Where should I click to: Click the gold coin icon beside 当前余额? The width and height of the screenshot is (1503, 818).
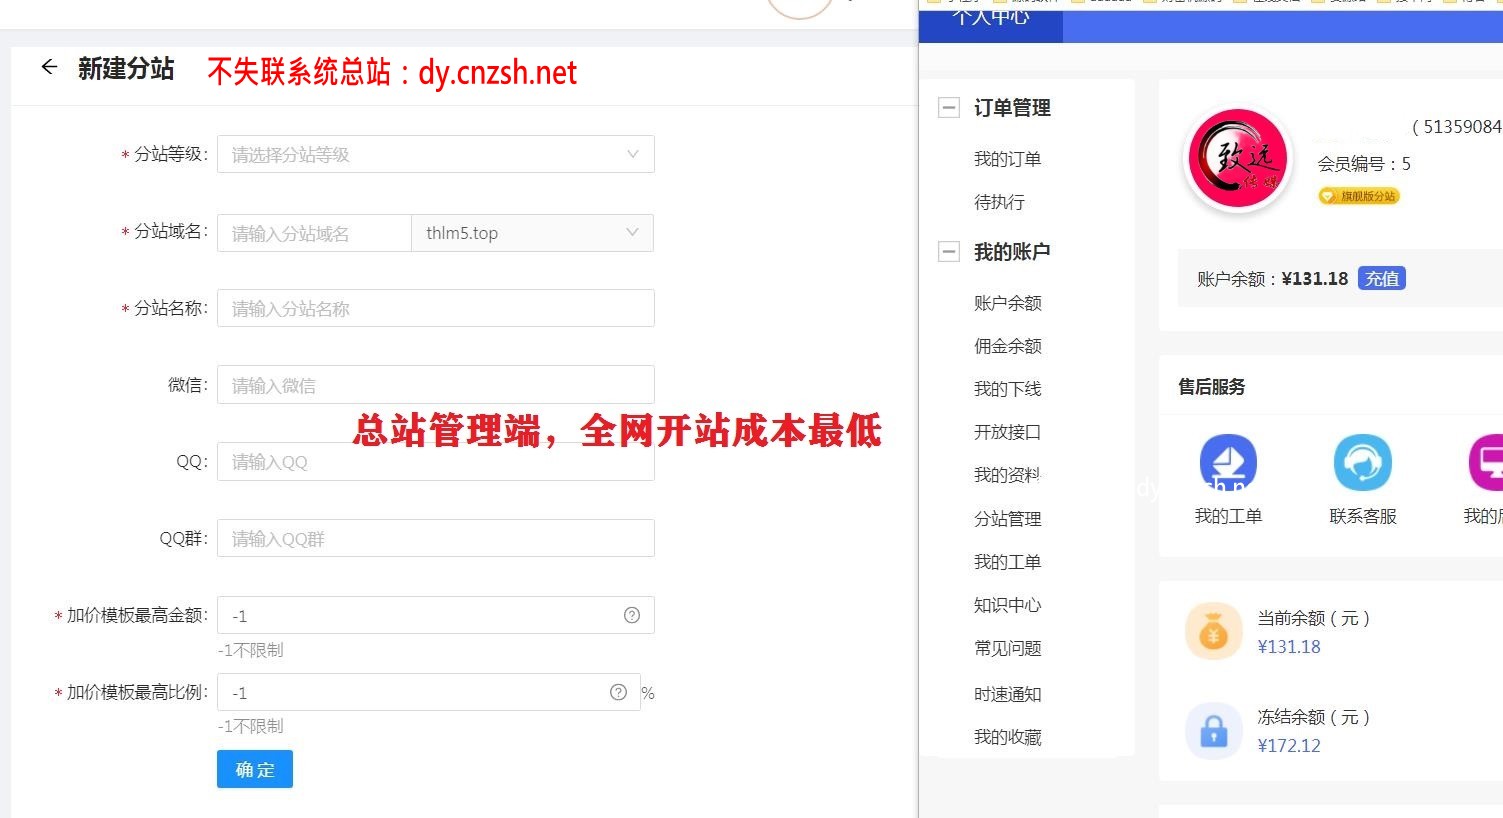coord(1213,630)
